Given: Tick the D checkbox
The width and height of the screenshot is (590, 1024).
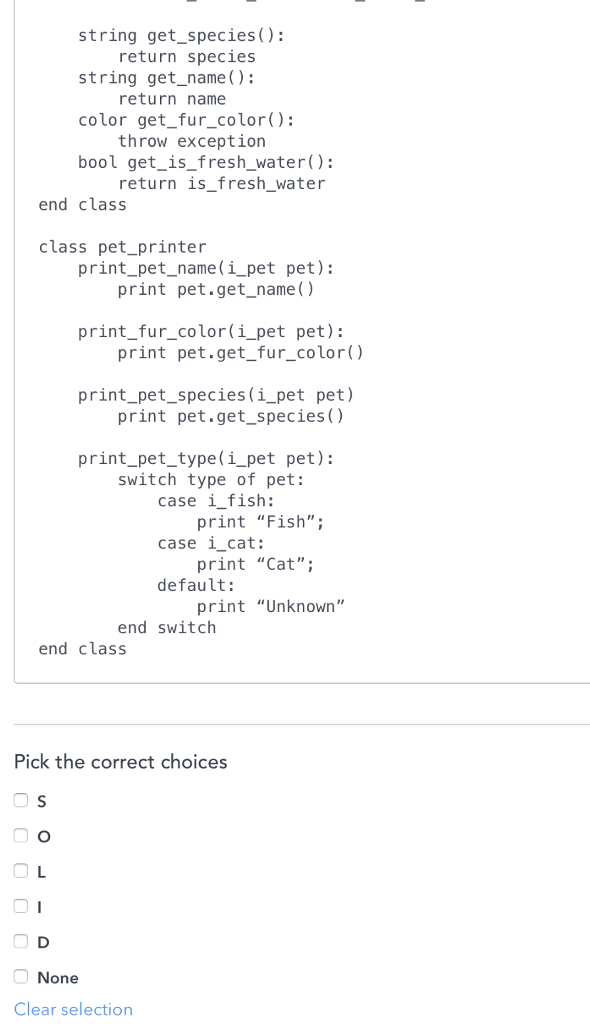Looking at the screenshot, I should (20, 942).
